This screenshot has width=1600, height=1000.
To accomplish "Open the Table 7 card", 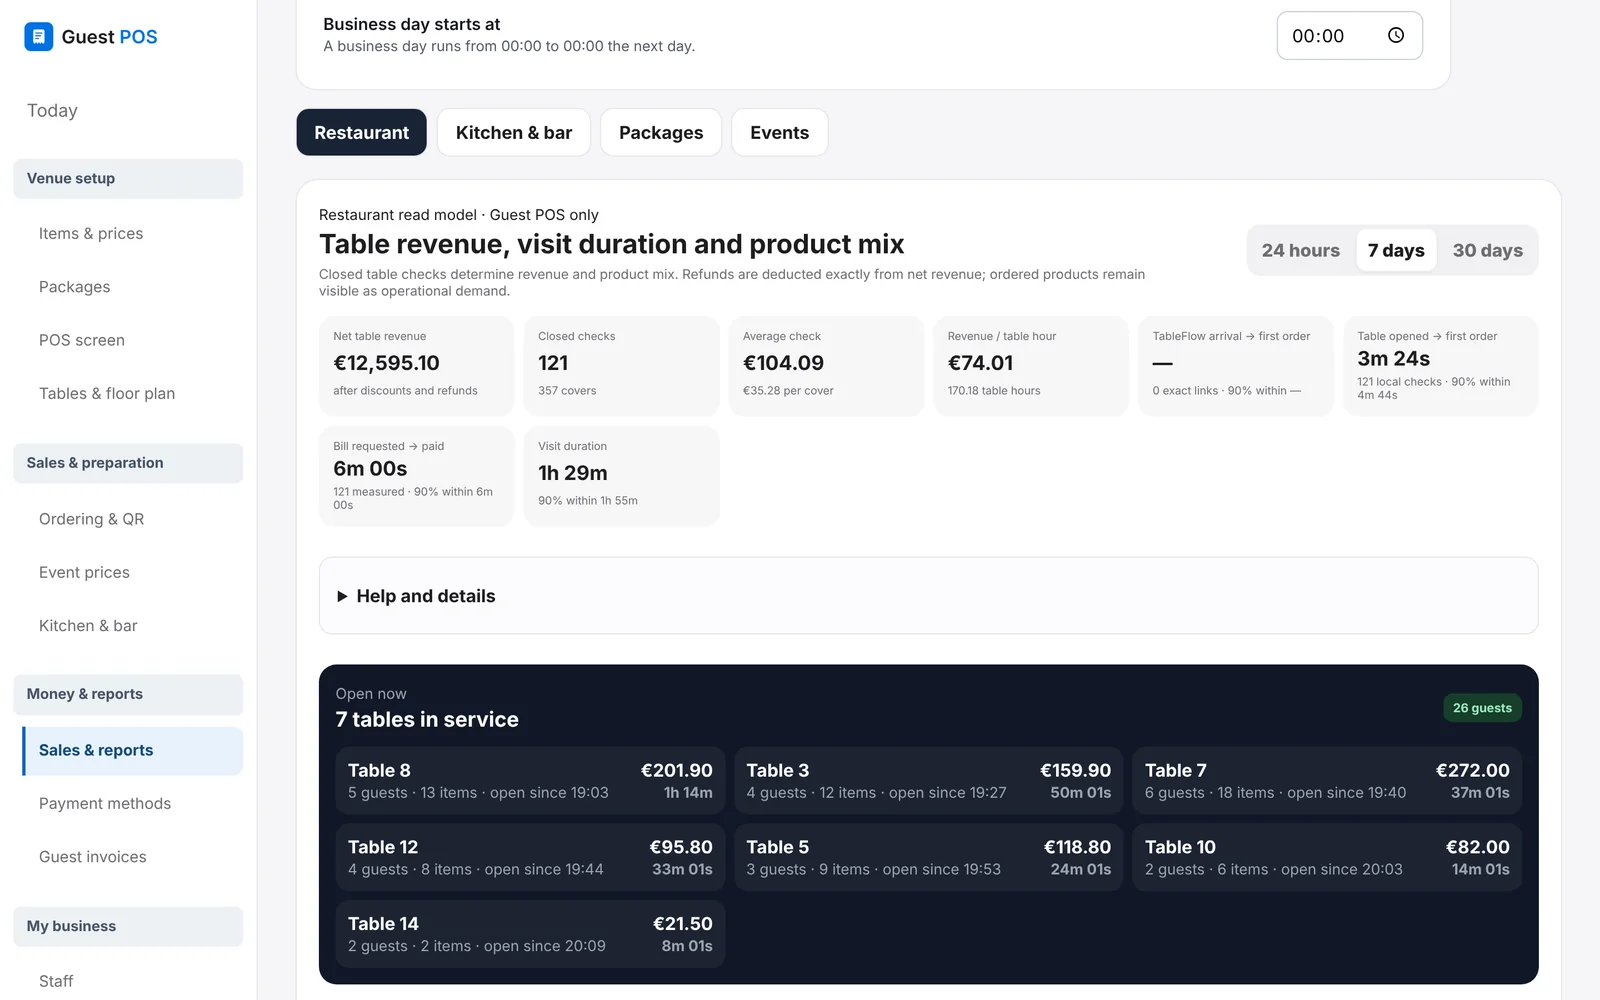I will pos(1327,781).
